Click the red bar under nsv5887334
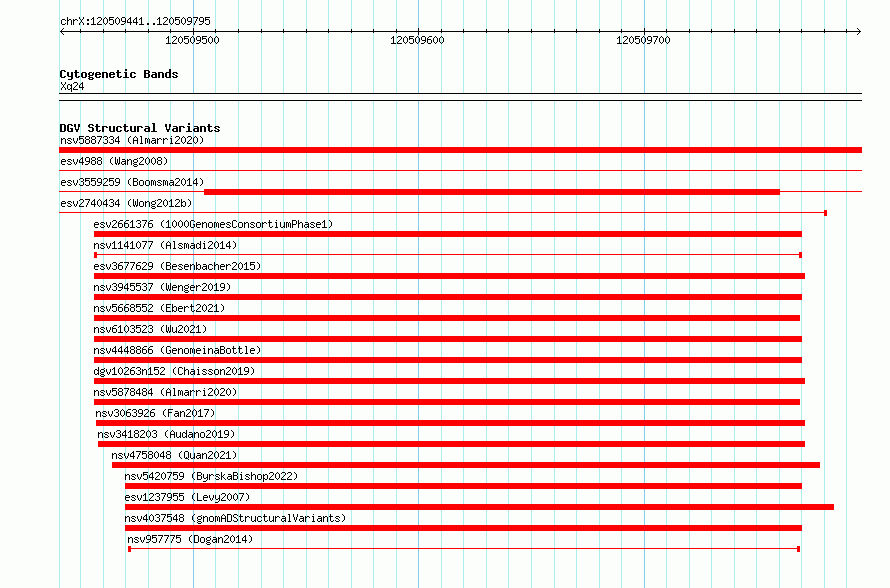The width and height of the screenshot is (890, 588). pos(460,150)
